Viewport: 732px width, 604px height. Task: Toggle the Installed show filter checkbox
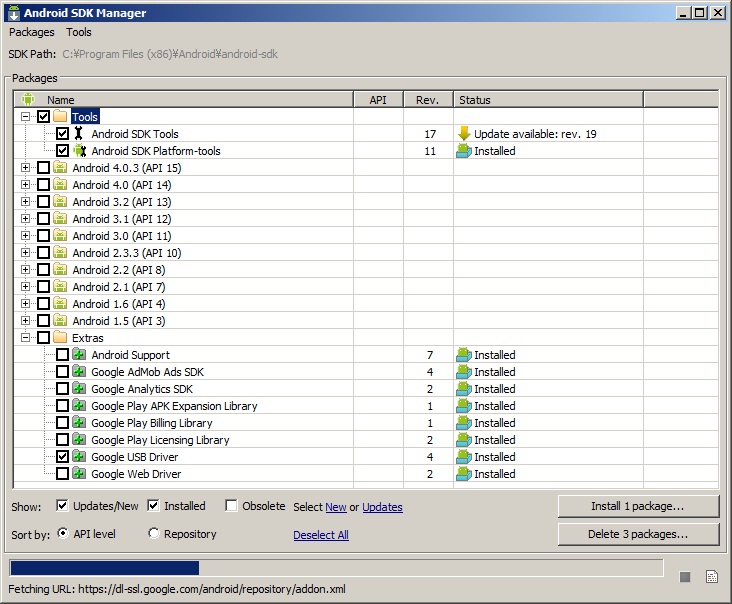click(153, 506)
